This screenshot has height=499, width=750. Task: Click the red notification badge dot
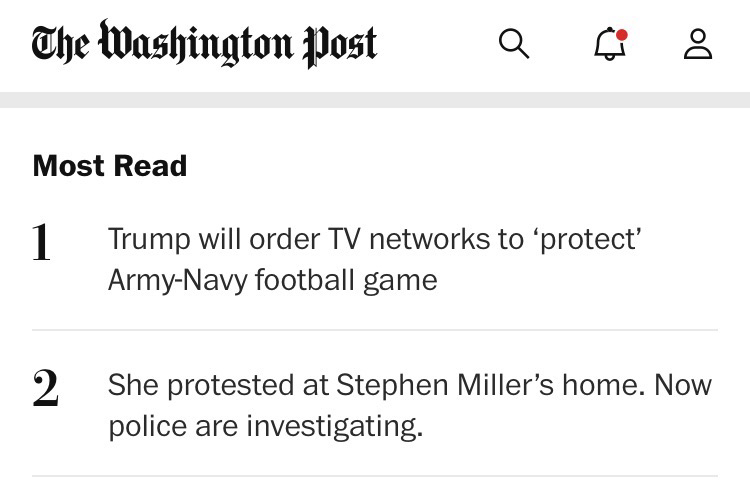click(622, 35)
